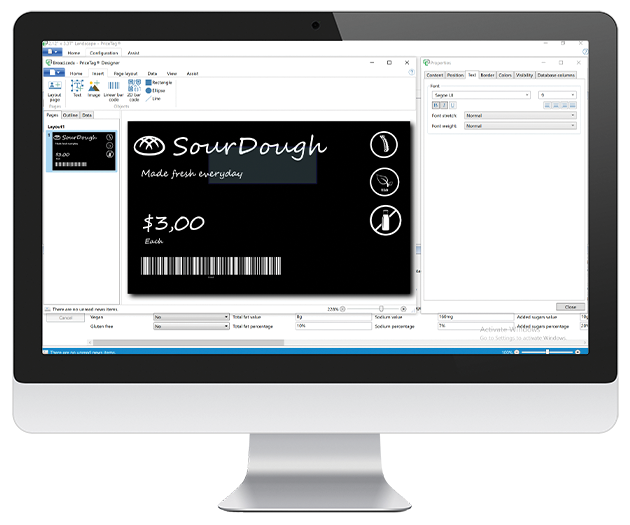Adjust the designer zoom slider
630x525 pixels.
coord(380,309)
